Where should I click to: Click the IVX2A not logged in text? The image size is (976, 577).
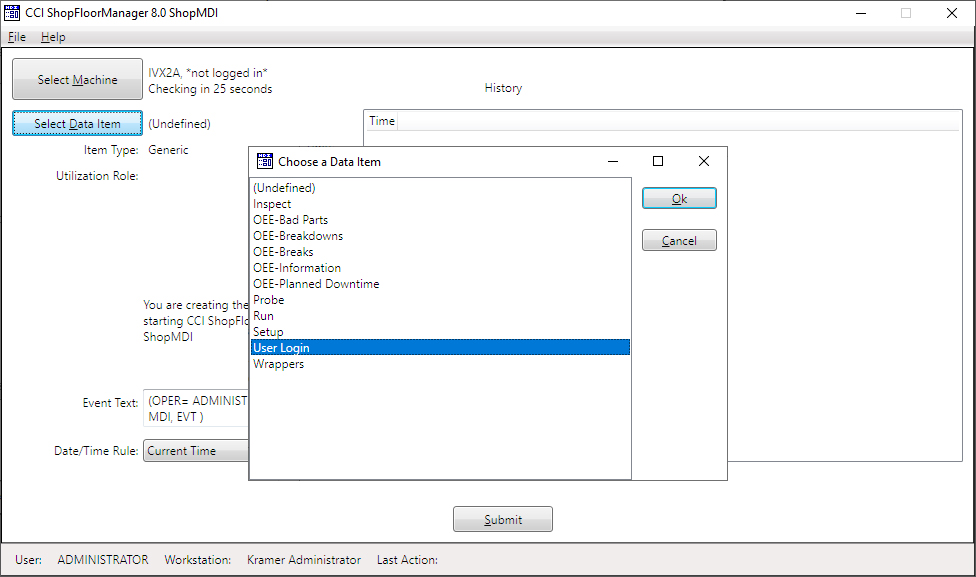[208, 73]
